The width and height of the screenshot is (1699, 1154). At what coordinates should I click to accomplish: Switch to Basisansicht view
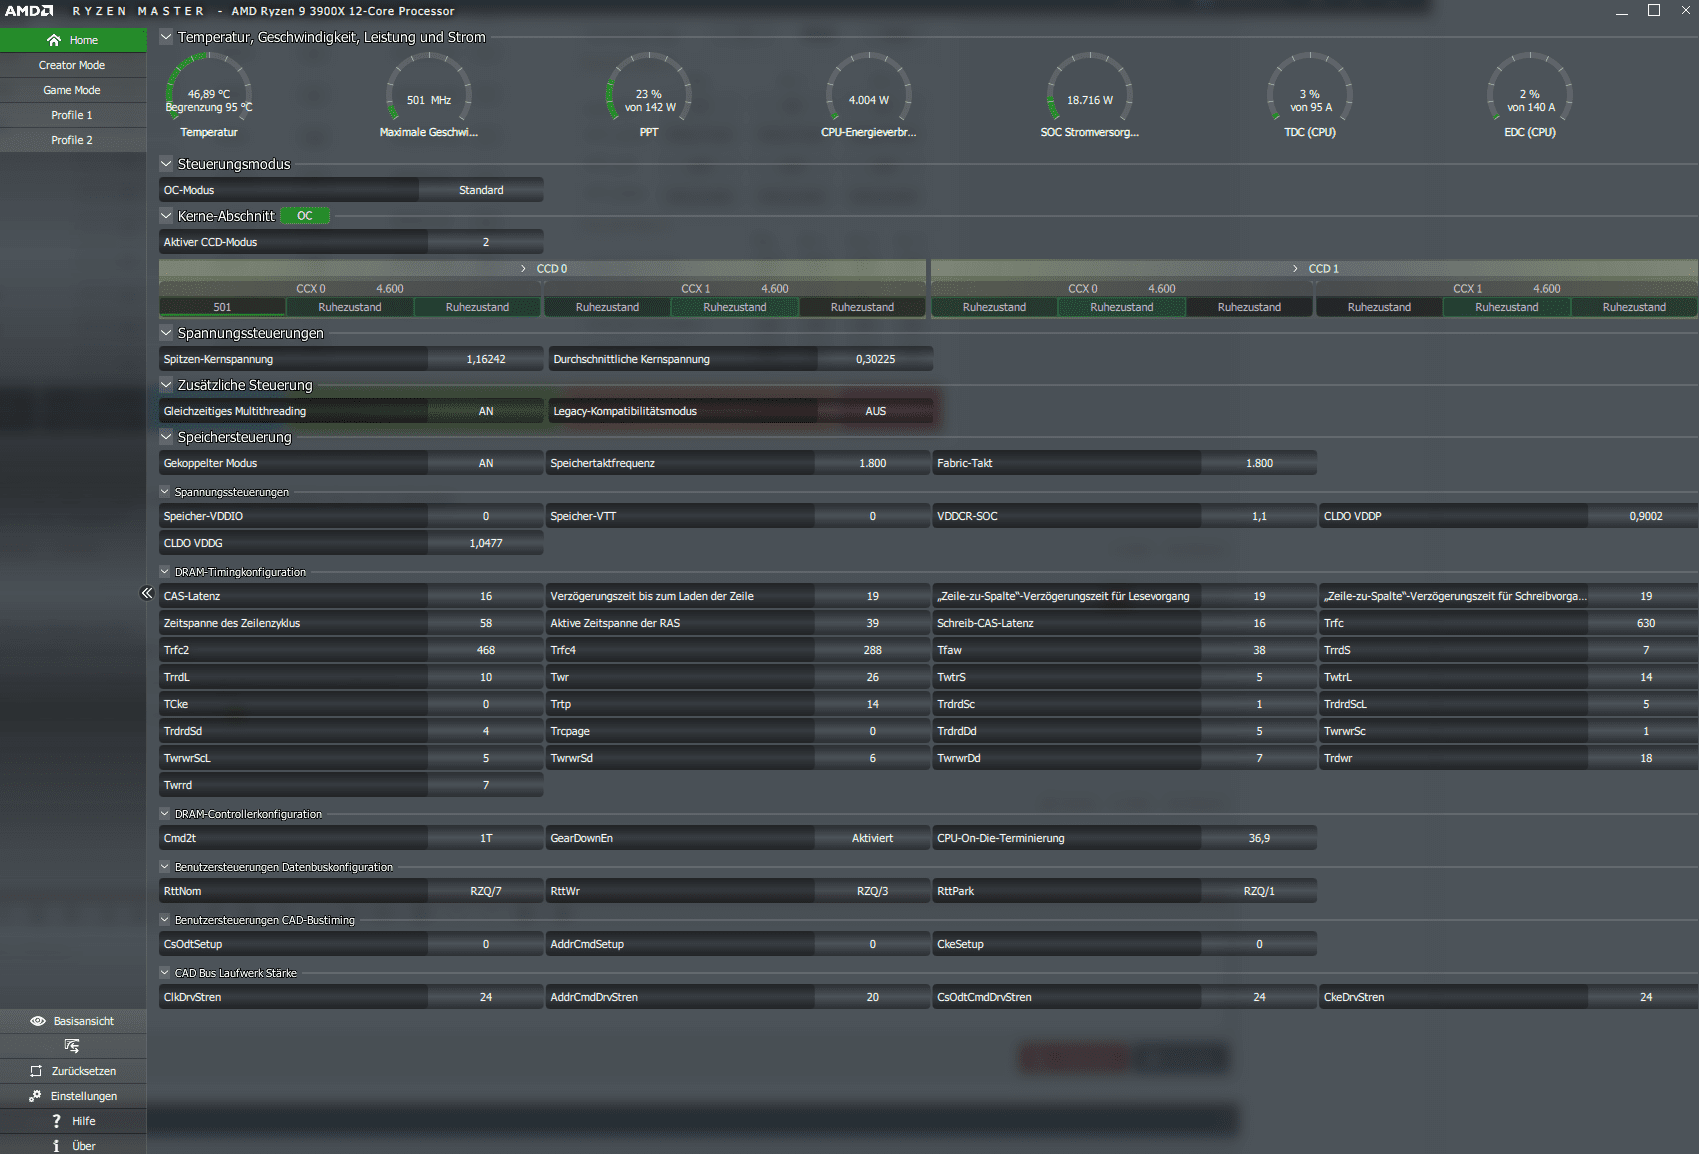73,1021
